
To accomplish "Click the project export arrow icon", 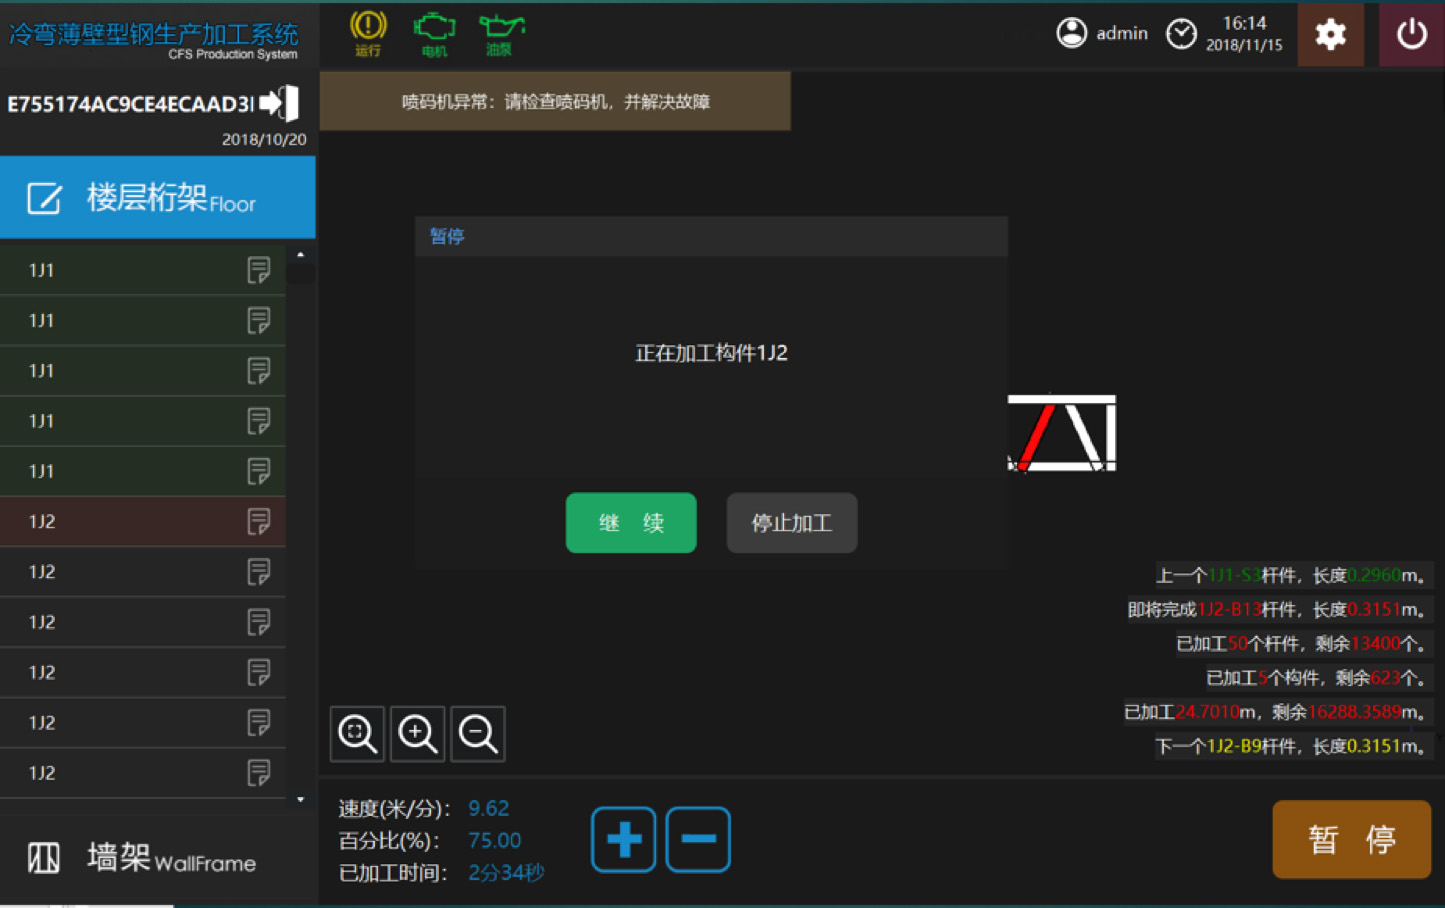I will [x=280, y=103].
